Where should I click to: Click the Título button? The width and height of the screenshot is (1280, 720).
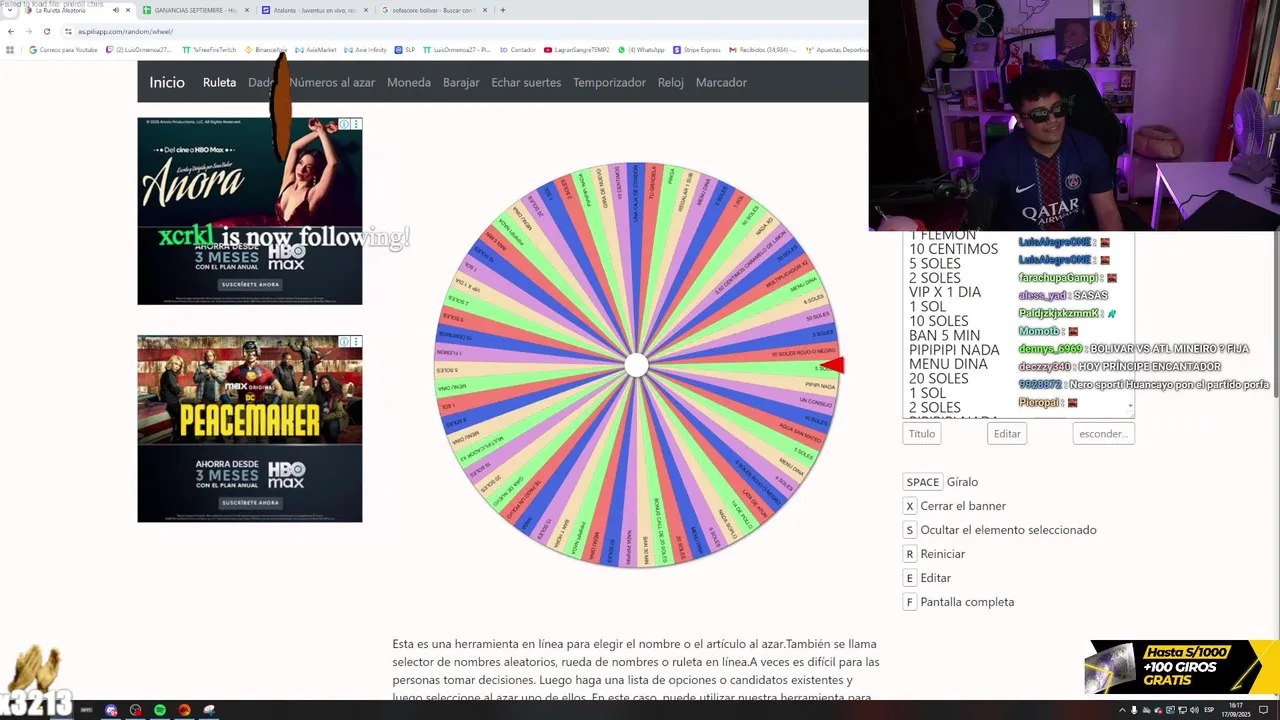coord(922,434)
